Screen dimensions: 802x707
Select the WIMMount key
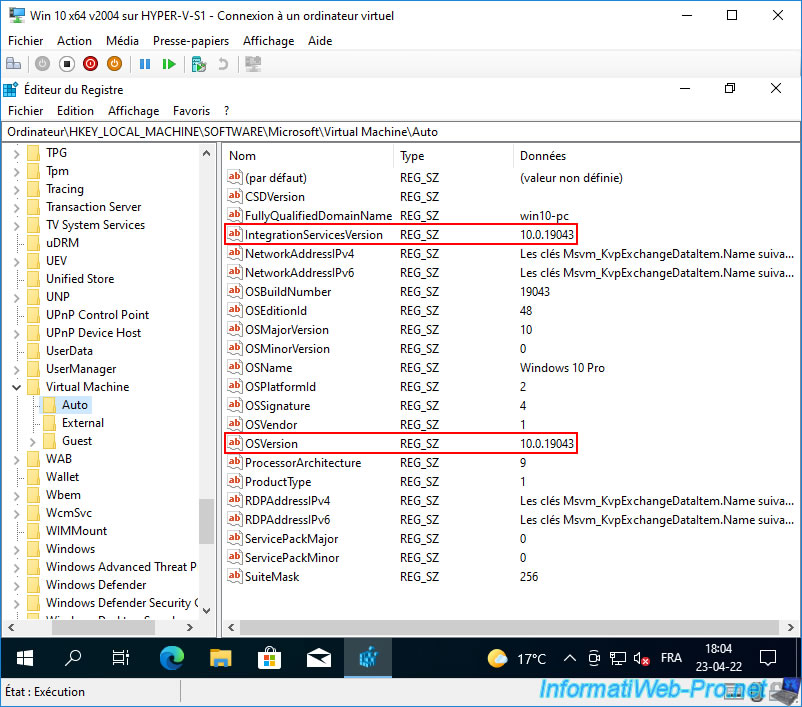point(76,531)
